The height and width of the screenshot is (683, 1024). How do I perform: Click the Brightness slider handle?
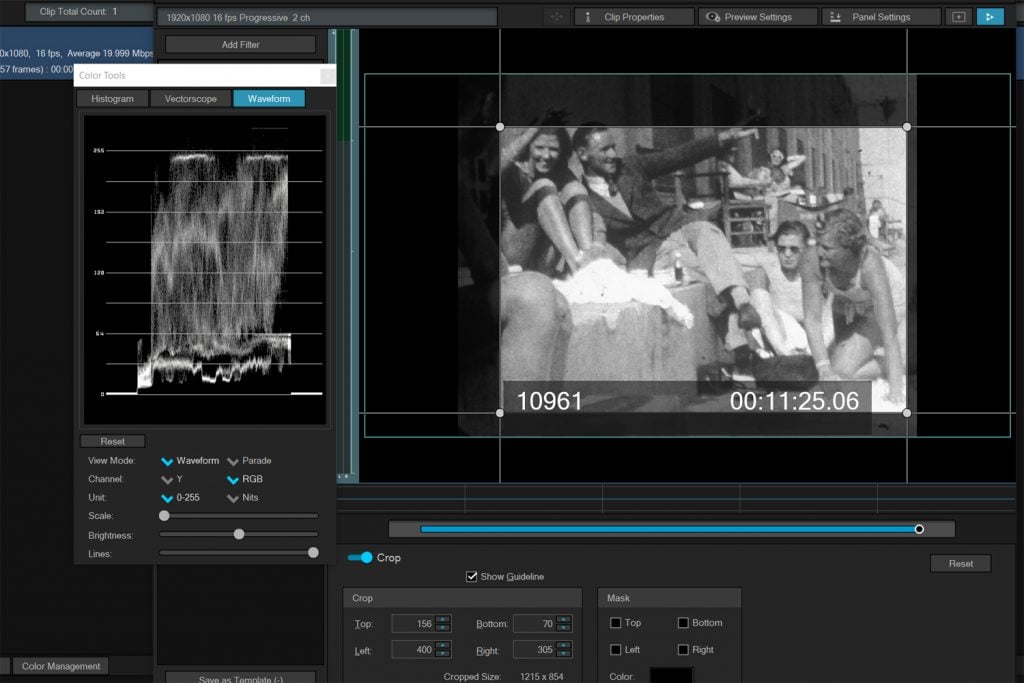point(238,534)
